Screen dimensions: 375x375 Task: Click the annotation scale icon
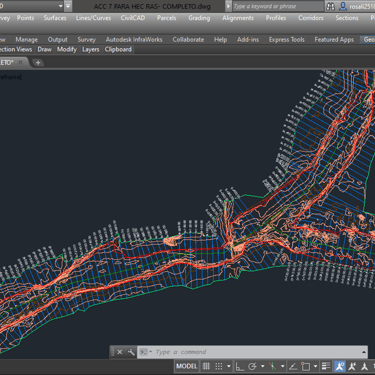tap(365, 366)
